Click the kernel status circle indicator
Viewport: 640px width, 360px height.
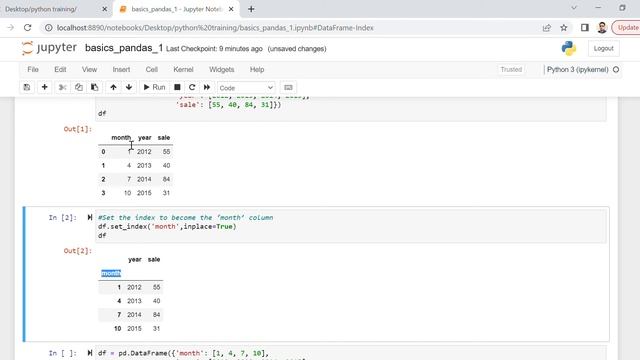616,69
